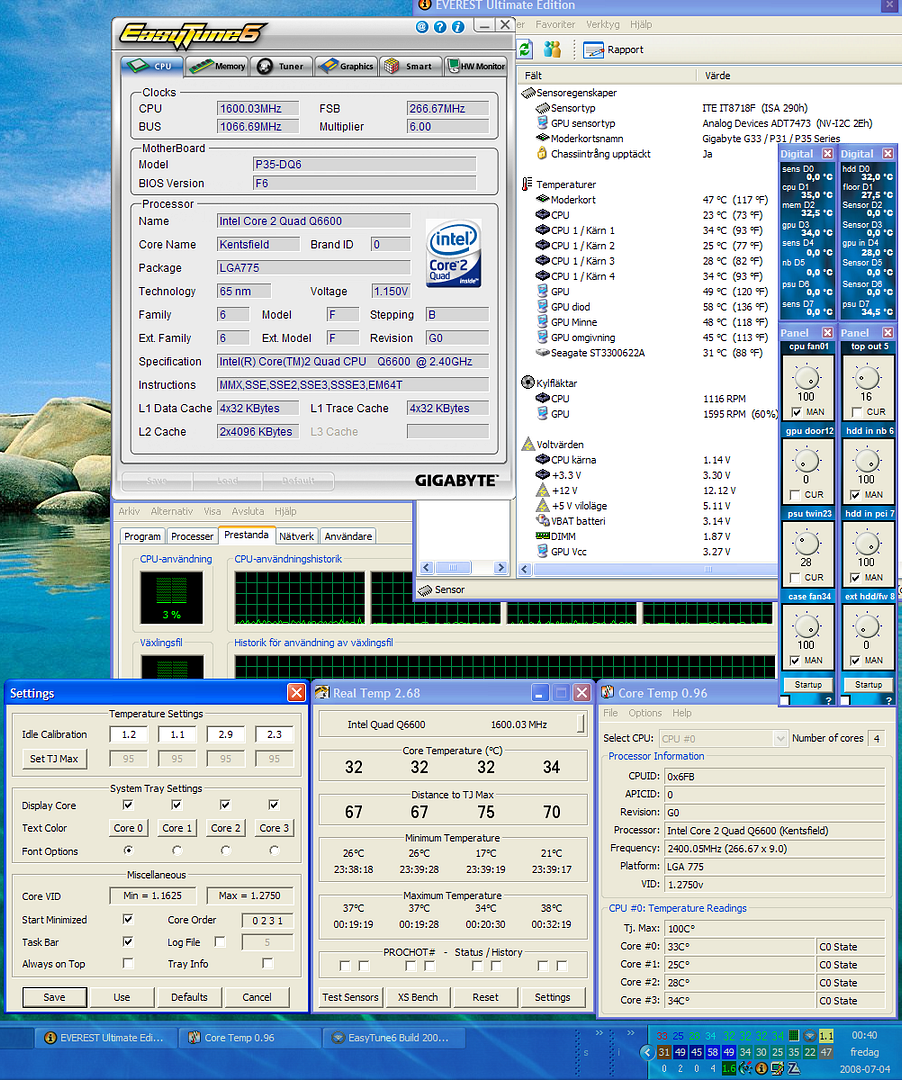Click Reset button in Real Temp
Viewport: 902px width, 1080px height.
click(x=485, y=997)
